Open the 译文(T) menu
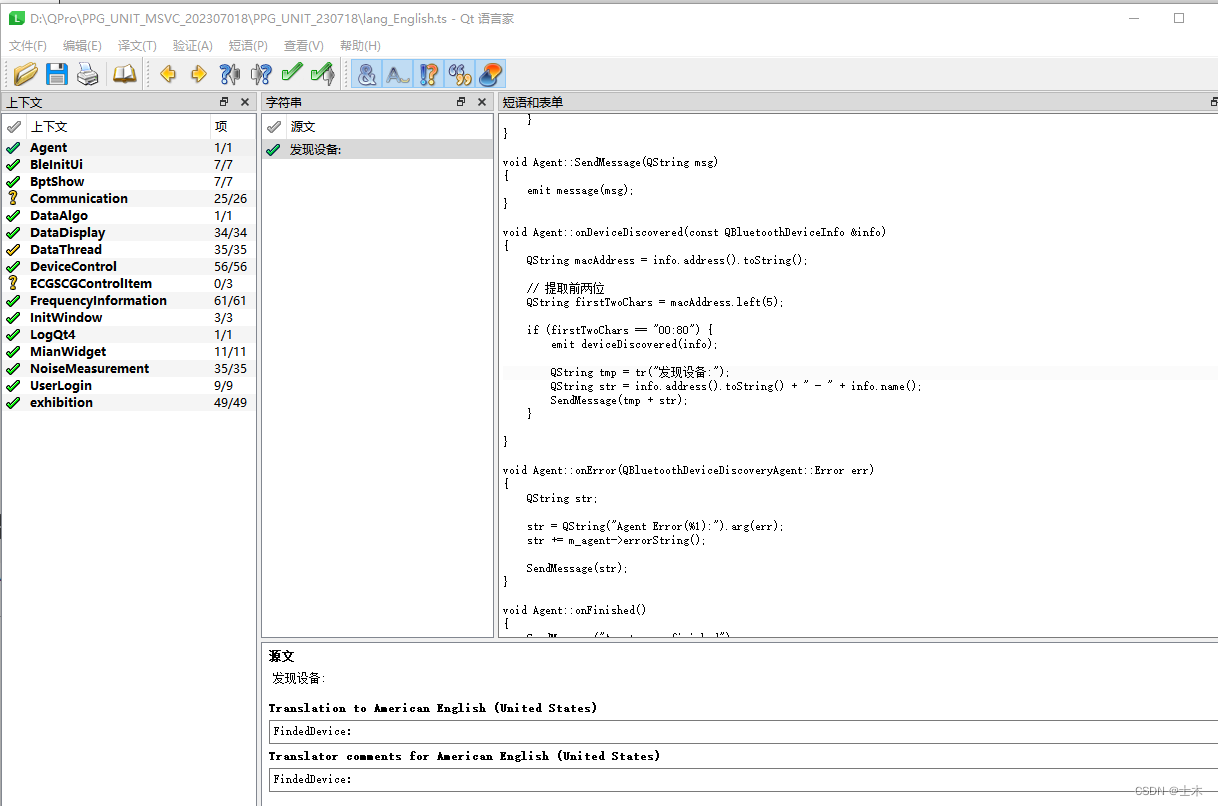Viewport: 1218px width, 806px height. tap(137, 45)
